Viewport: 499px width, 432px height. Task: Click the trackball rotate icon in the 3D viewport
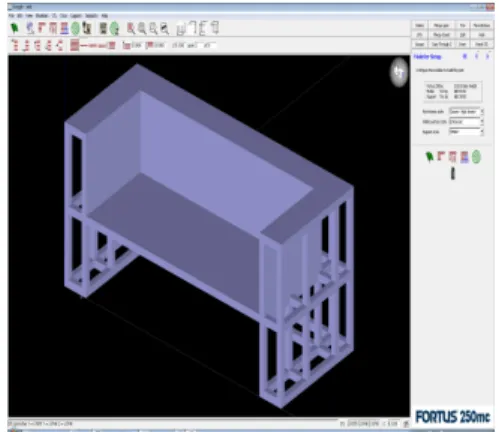[399, 72]
